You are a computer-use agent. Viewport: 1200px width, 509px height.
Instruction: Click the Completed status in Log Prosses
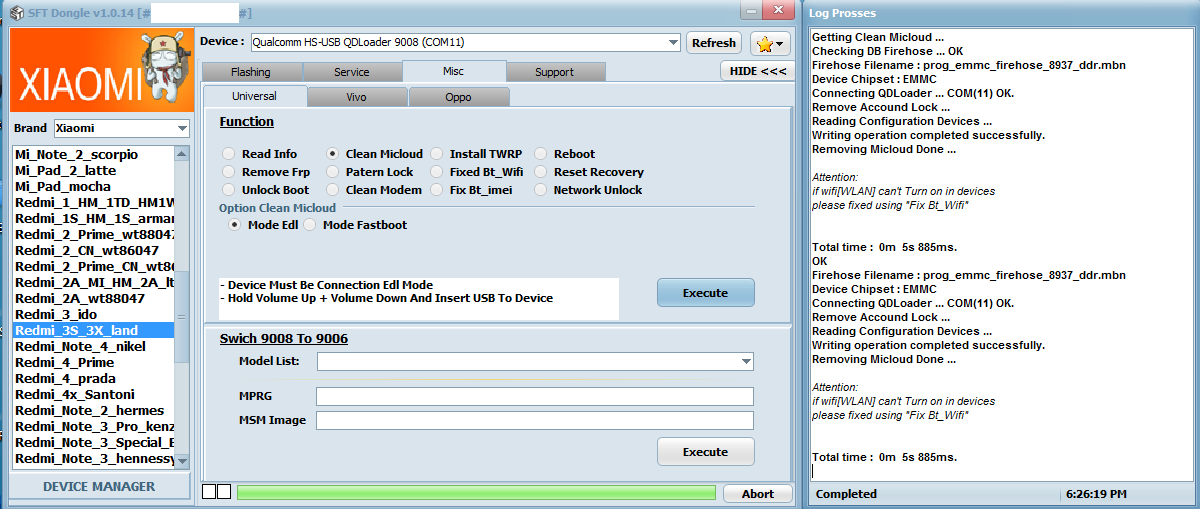846,494
